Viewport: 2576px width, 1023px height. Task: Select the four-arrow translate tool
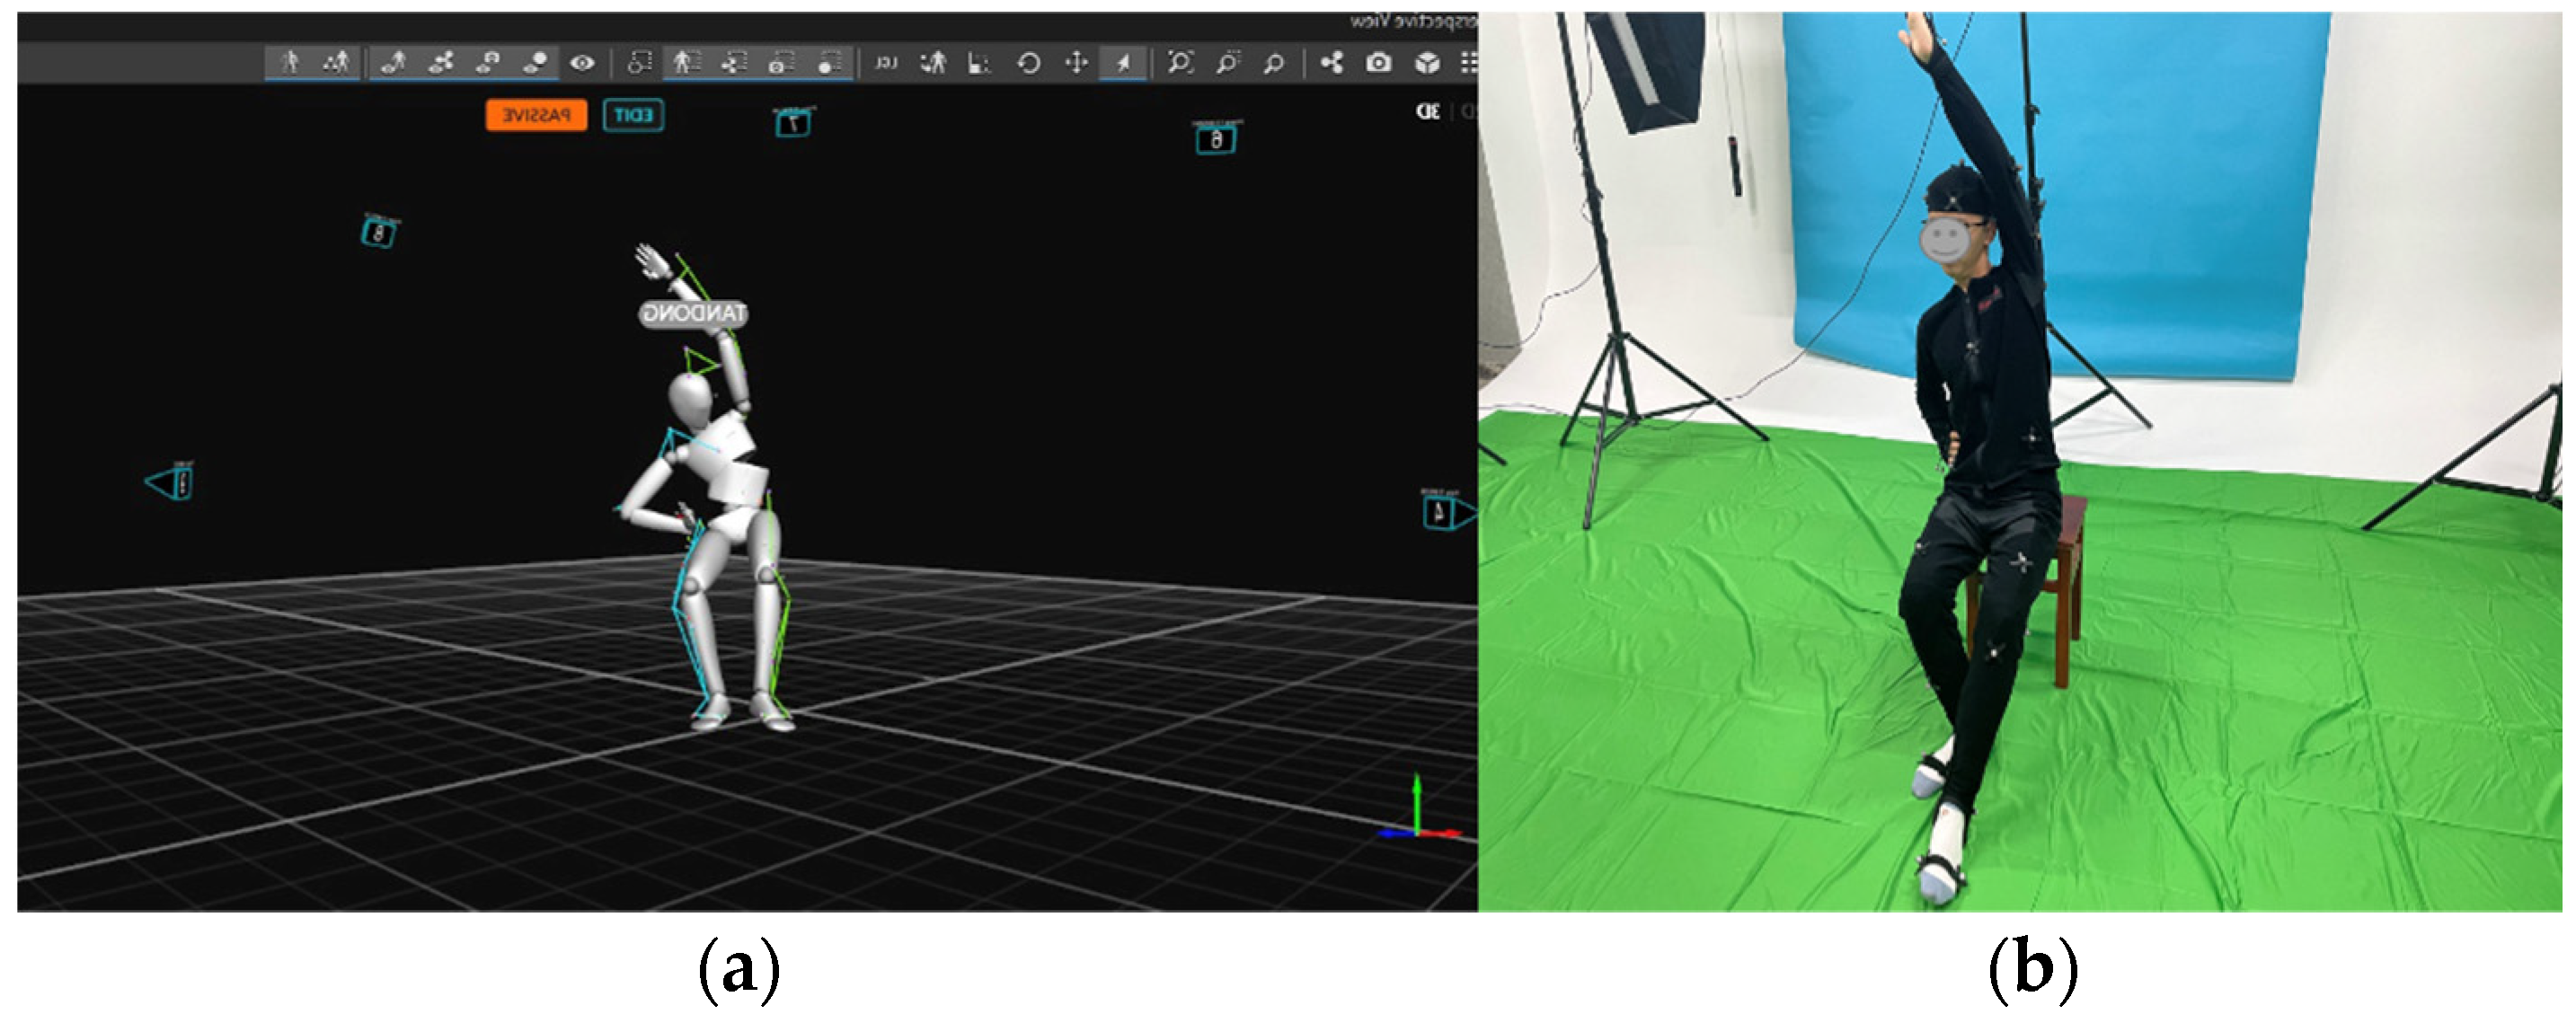(x=1076, y=63)
